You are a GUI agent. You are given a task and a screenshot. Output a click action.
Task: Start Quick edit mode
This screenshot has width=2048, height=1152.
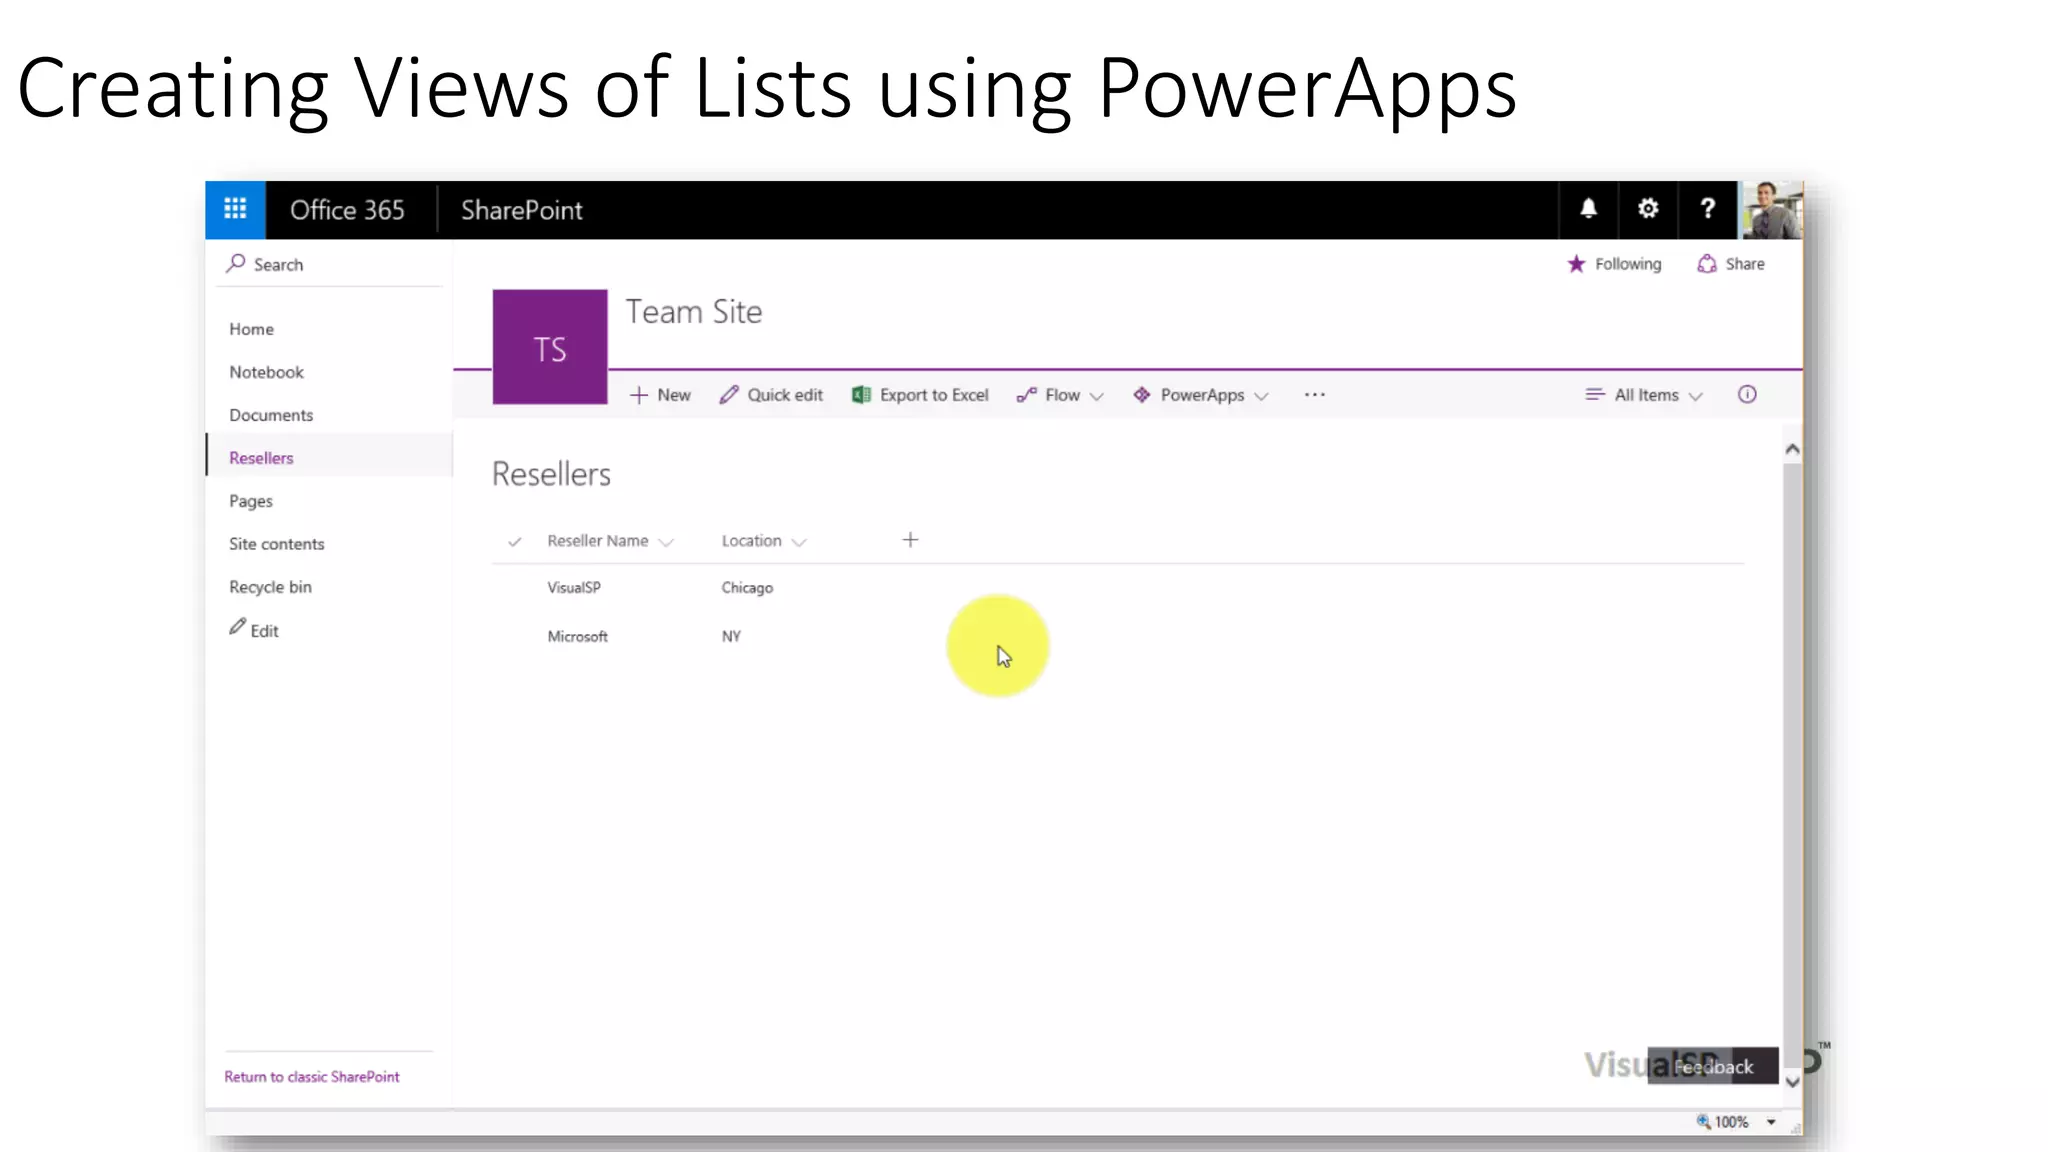pyautogui.click(x=771, y=395)
